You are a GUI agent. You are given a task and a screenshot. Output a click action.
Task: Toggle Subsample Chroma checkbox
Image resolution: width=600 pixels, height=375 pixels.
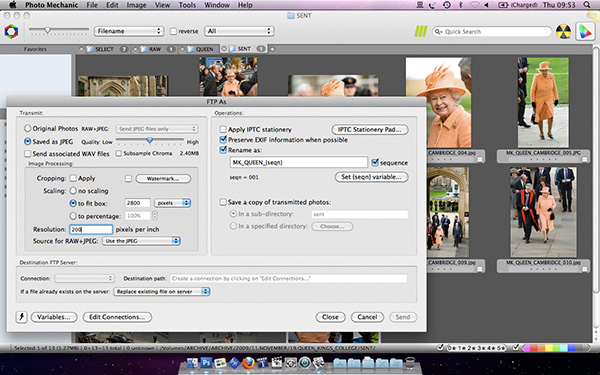point(119,153)
